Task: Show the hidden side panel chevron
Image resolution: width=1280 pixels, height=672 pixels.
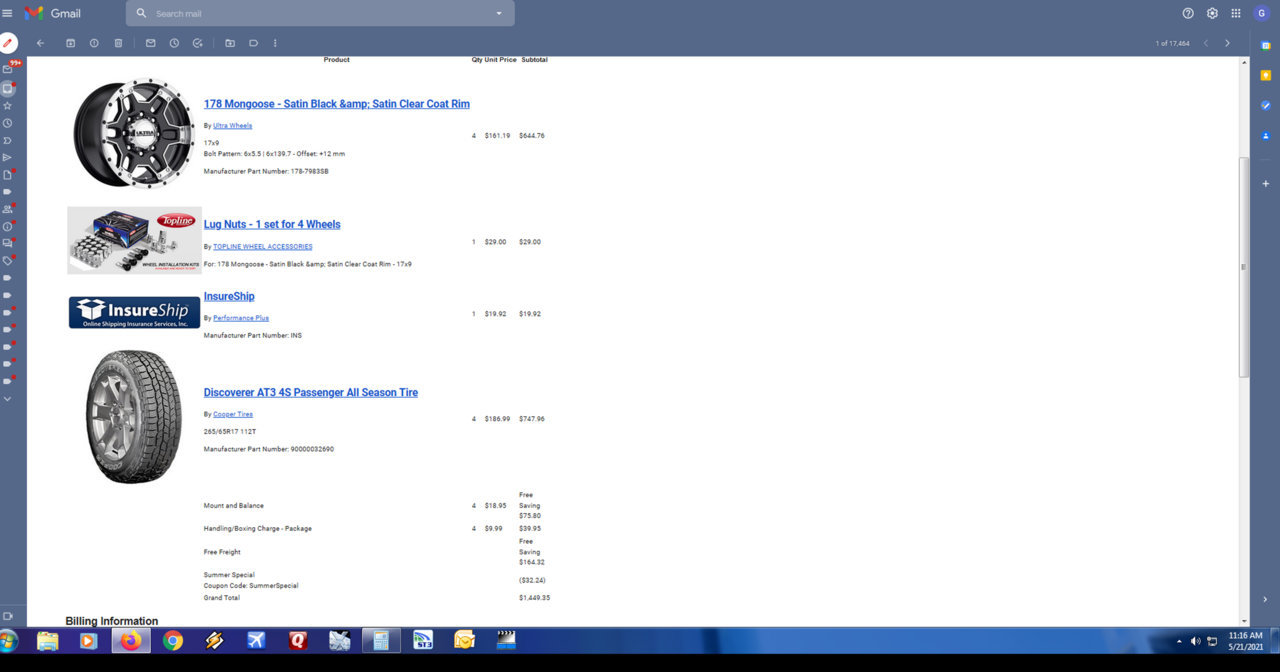Action: [x=1265, y=599]
